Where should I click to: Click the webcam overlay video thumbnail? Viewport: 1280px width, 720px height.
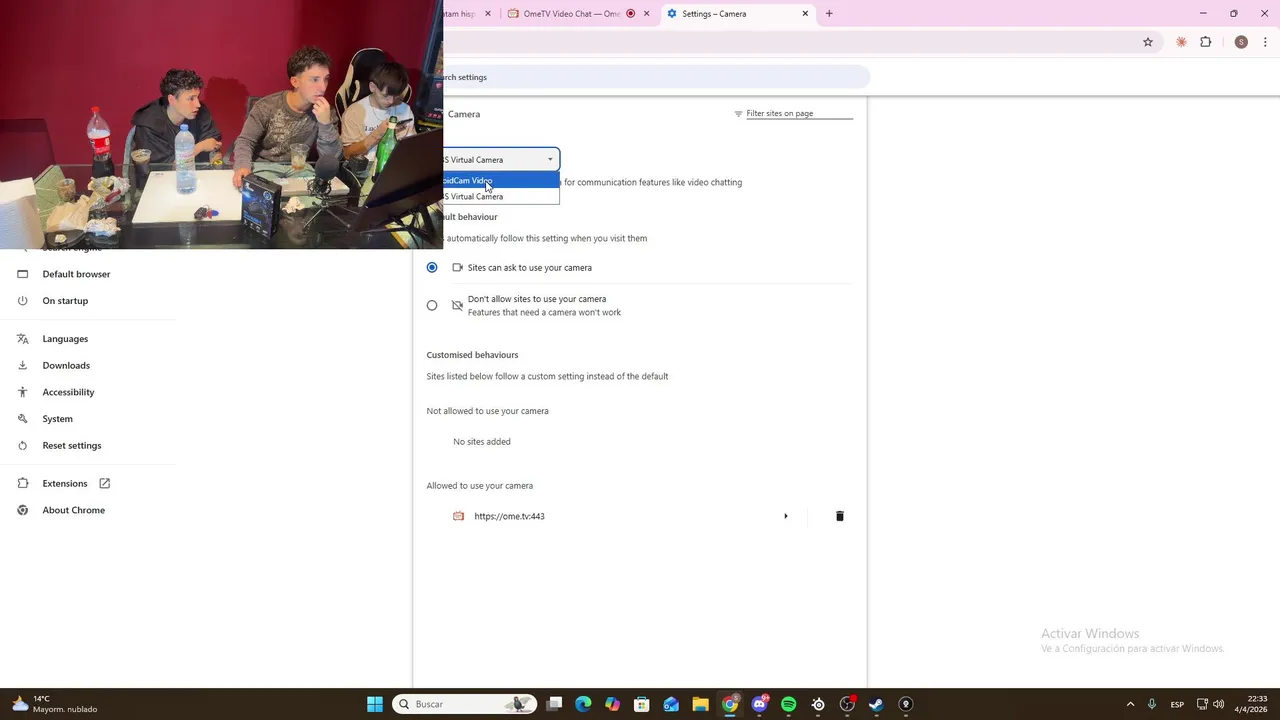pos(221,124)
